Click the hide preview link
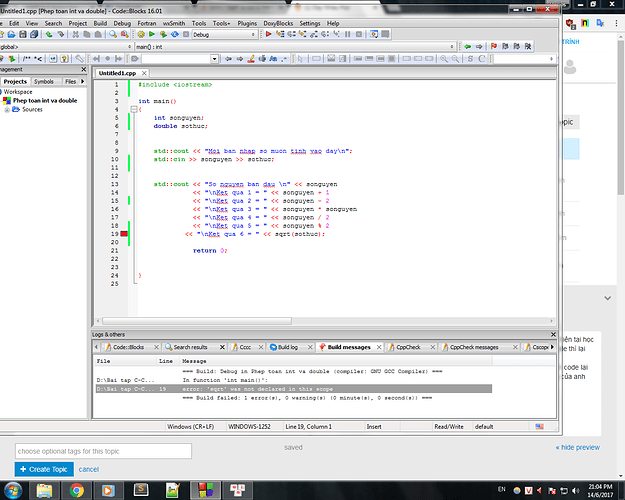 [x=578, y=448]
